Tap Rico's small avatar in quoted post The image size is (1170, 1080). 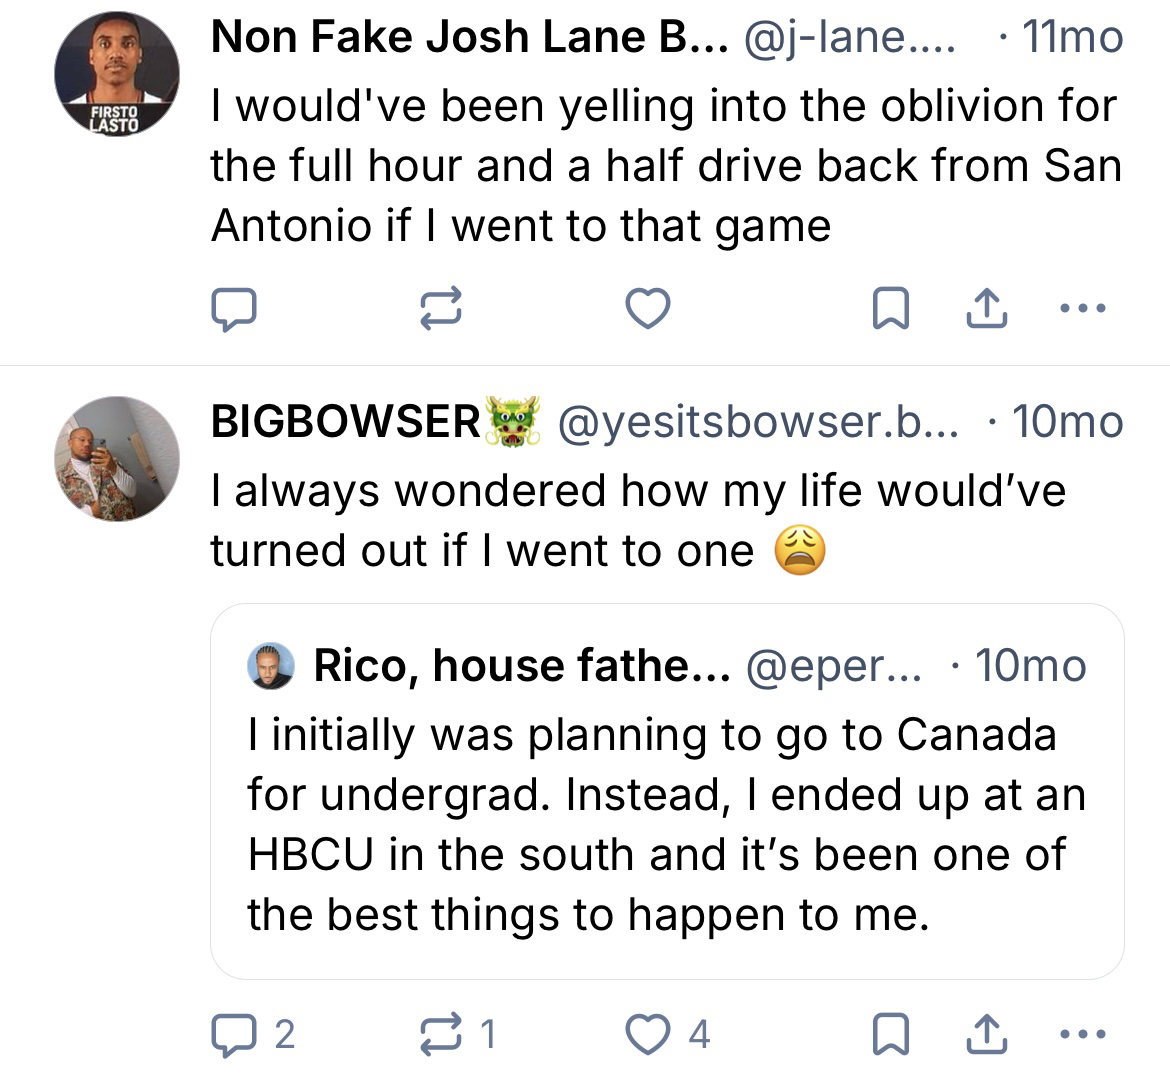[x=270, y=666]
